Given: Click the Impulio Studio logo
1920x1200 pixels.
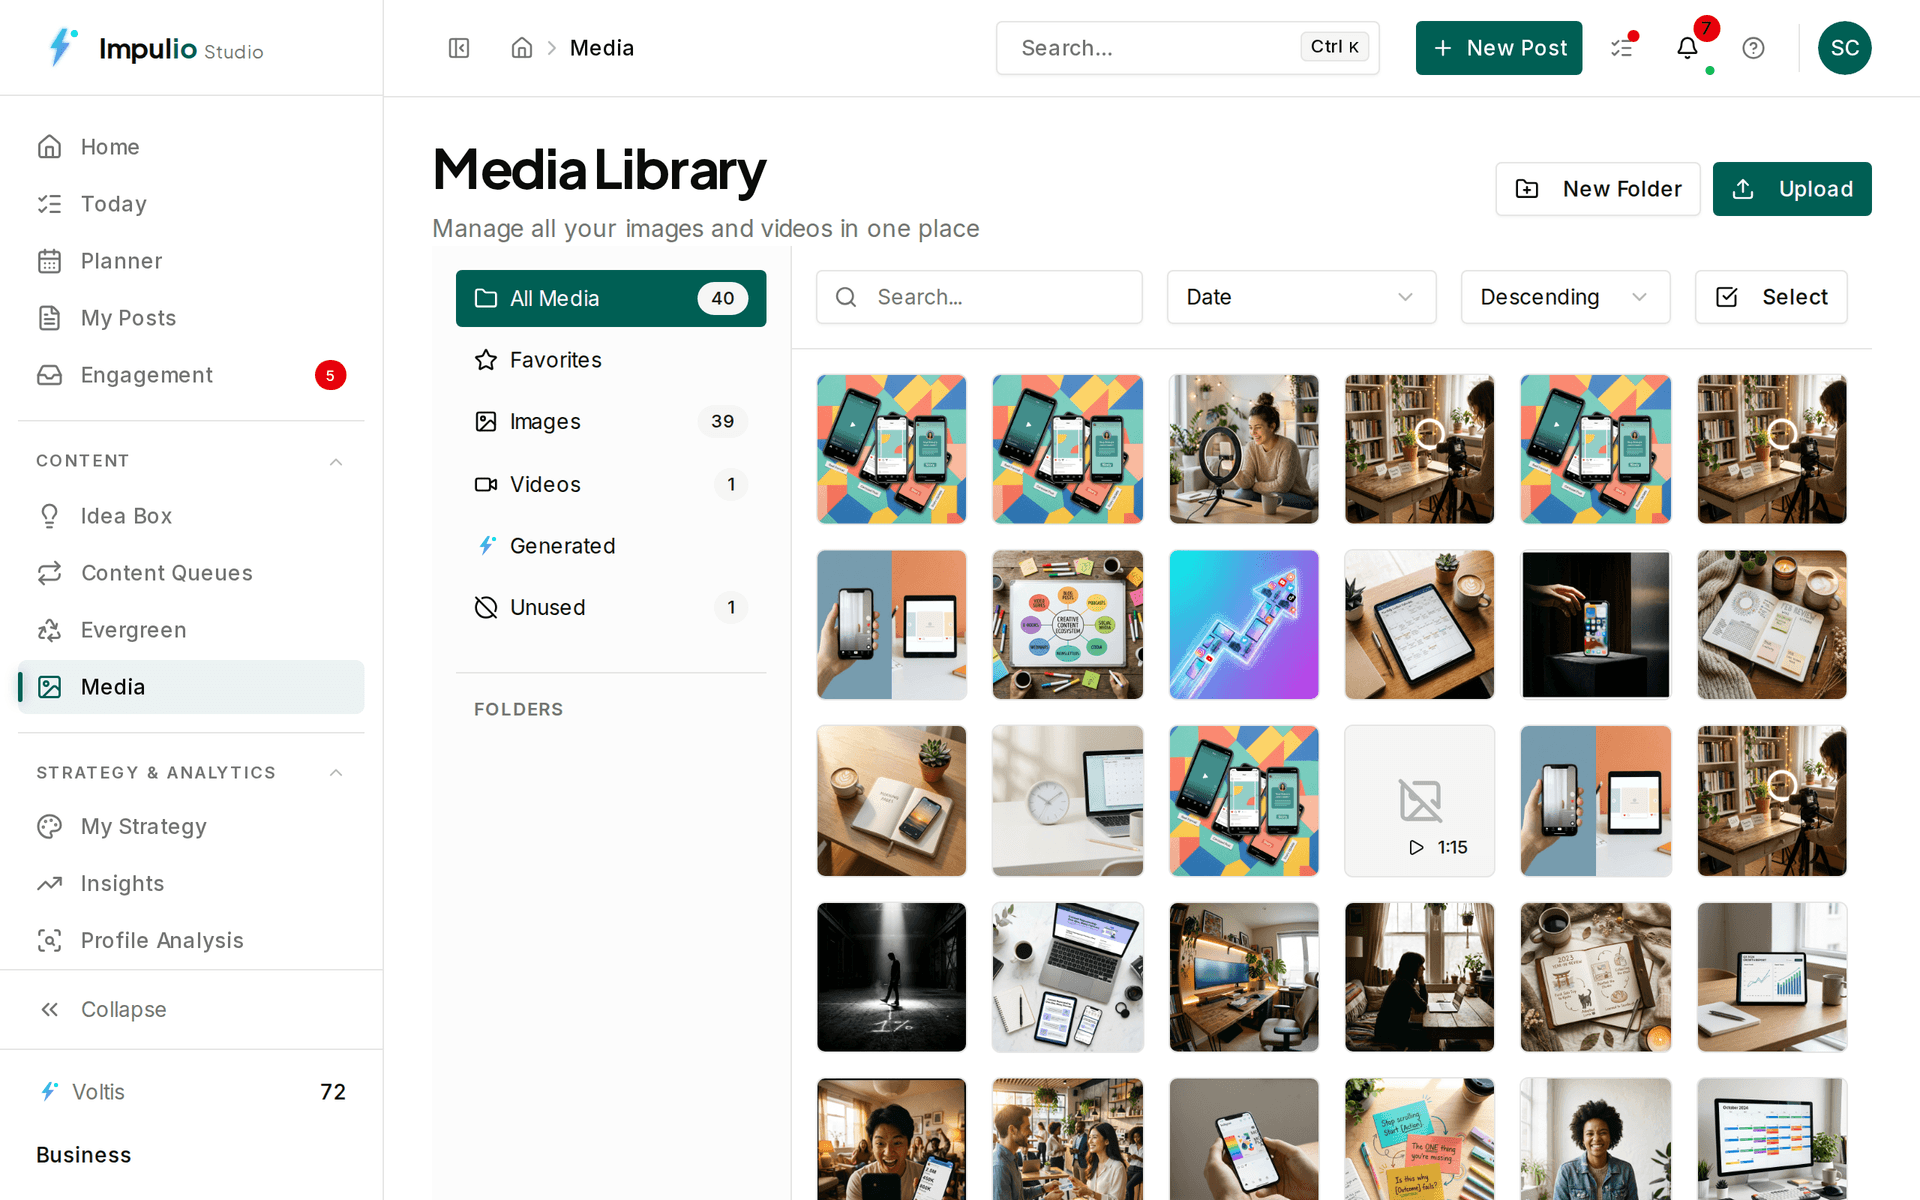Looking at the screenshot, I should click(x=156, y=48).
